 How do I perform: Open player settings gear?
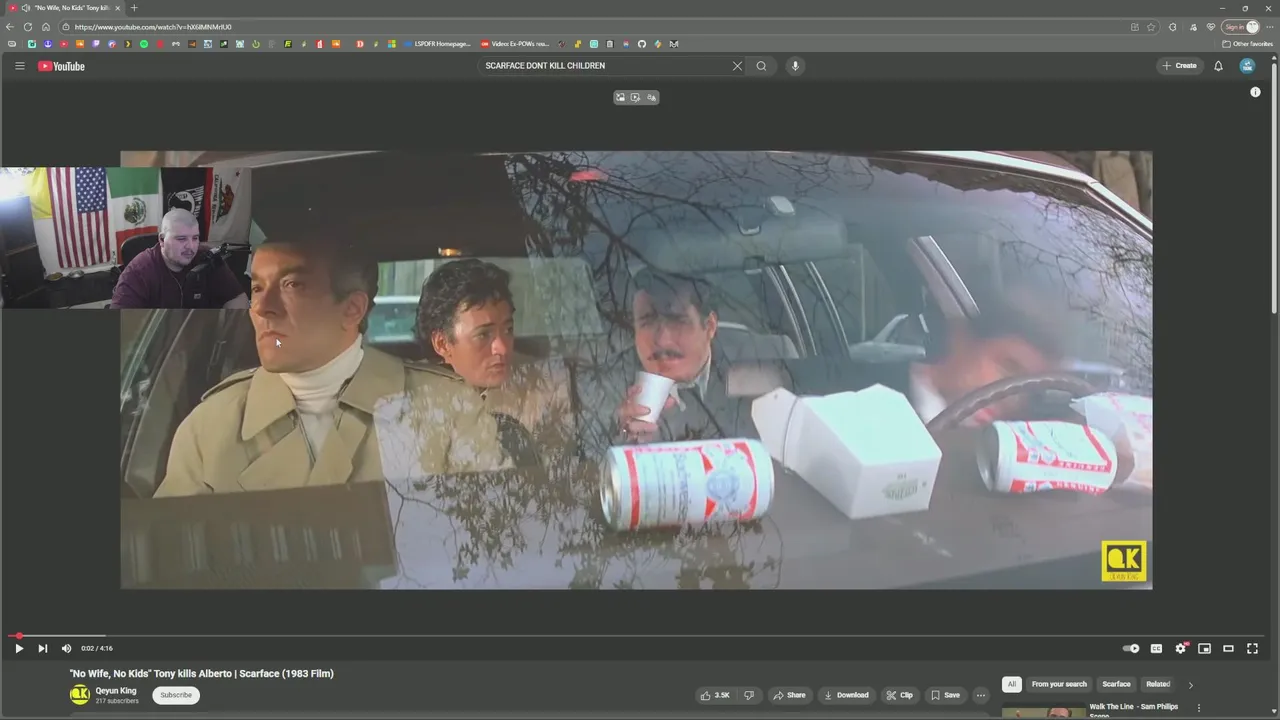[x=1181, y=648]
